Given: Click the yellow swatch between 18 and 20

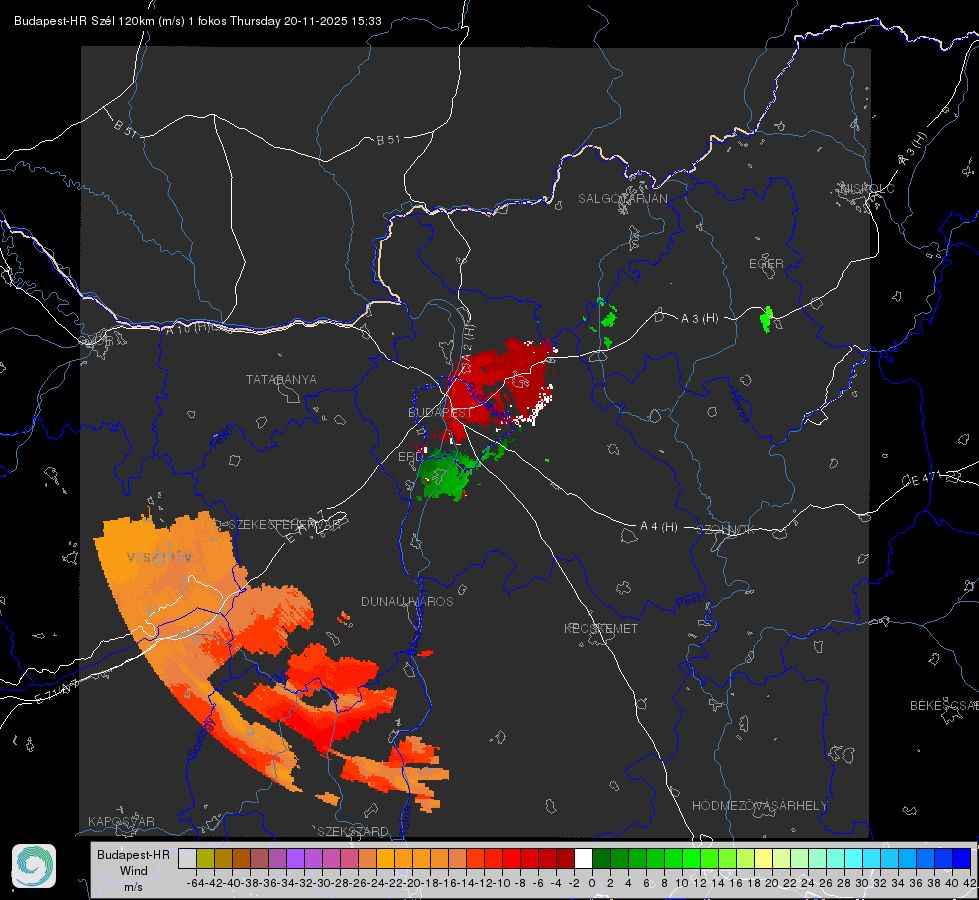Looking at the screenshot, I should coord(763,858).
